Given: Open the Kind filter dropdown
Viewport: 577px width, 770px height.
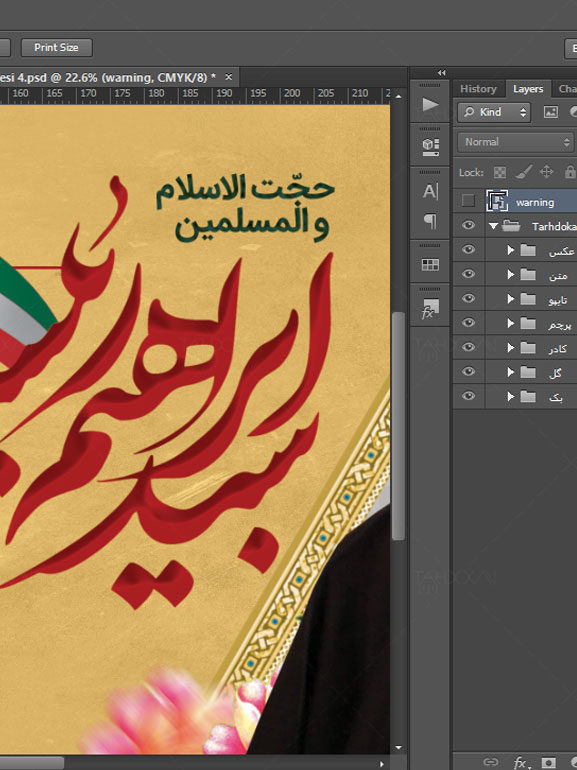Looking at the screenshot, I should [494, 112].
